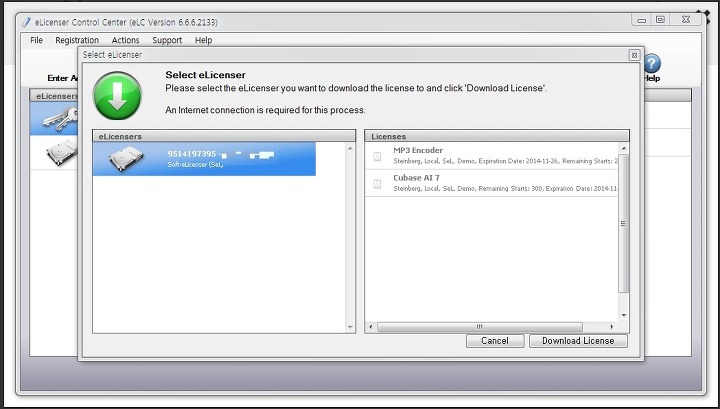The image size is (720, 409).
Task: Maximize the eLicenser Control Center window
Action: pyautogui.click(x=660, y=20)
